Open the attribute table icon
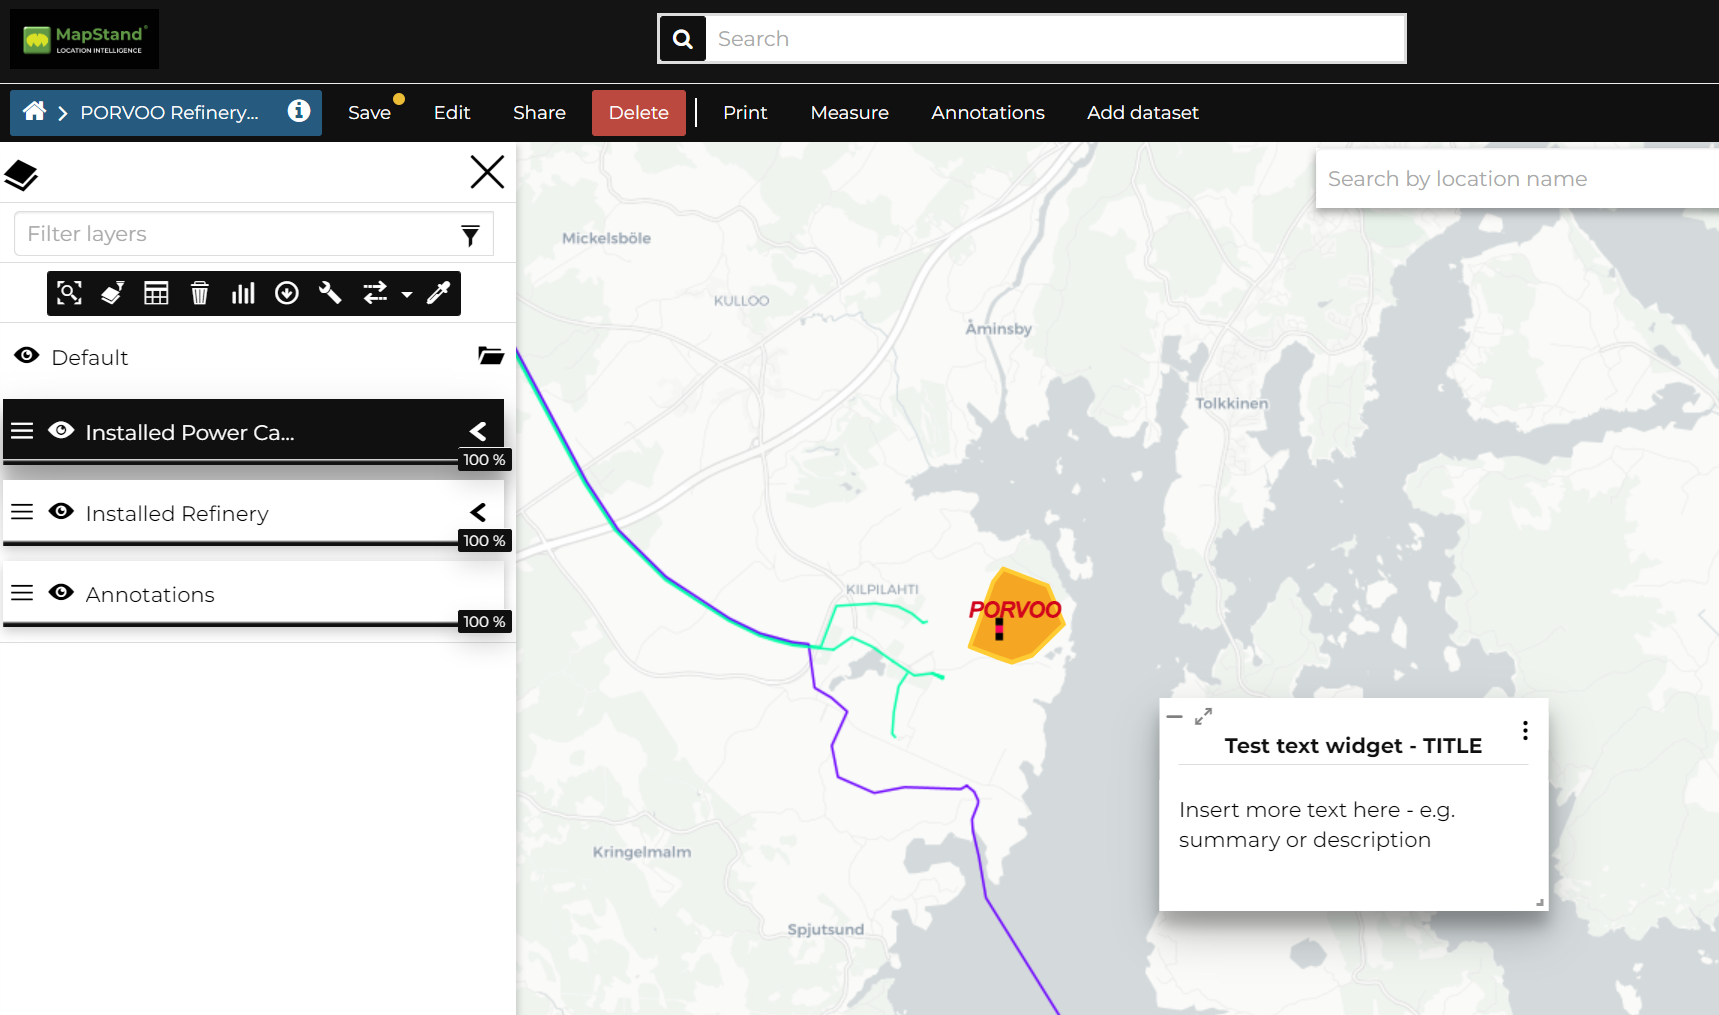Screen dimensions: 1719x1015 pyautogui.click(x=156, y=293)
